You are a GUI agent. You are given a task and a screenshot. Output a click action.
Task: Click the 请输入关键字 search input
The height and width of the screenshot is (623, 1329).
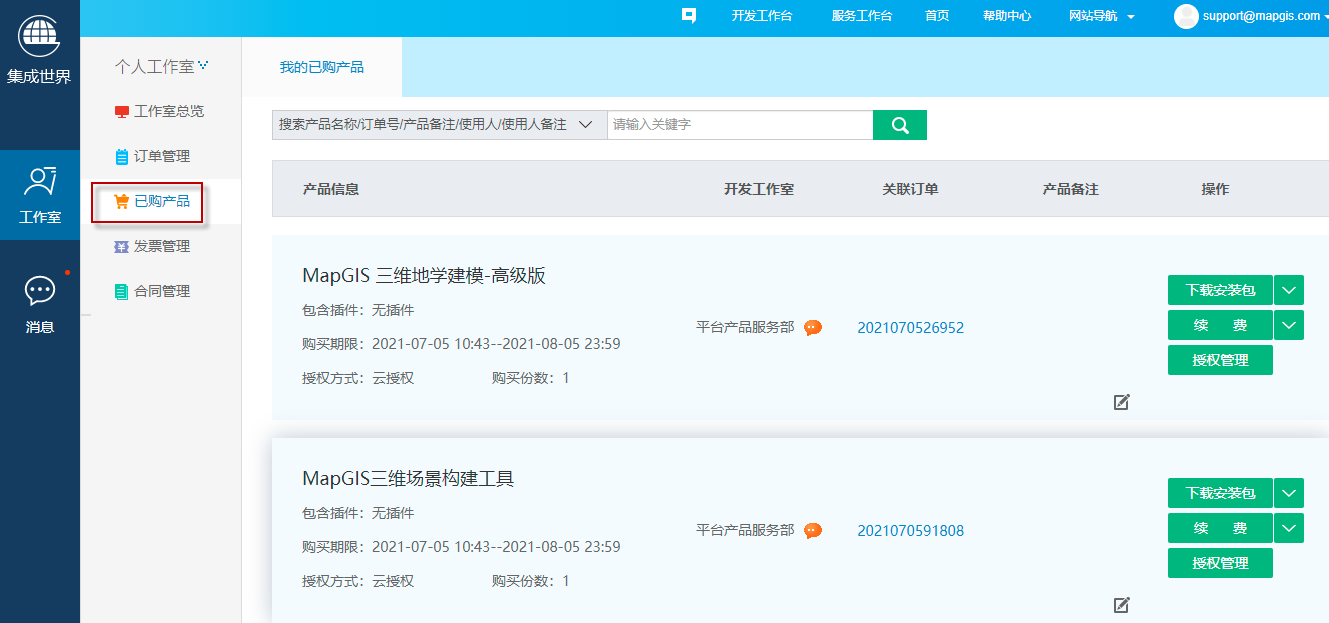(740, 125)
